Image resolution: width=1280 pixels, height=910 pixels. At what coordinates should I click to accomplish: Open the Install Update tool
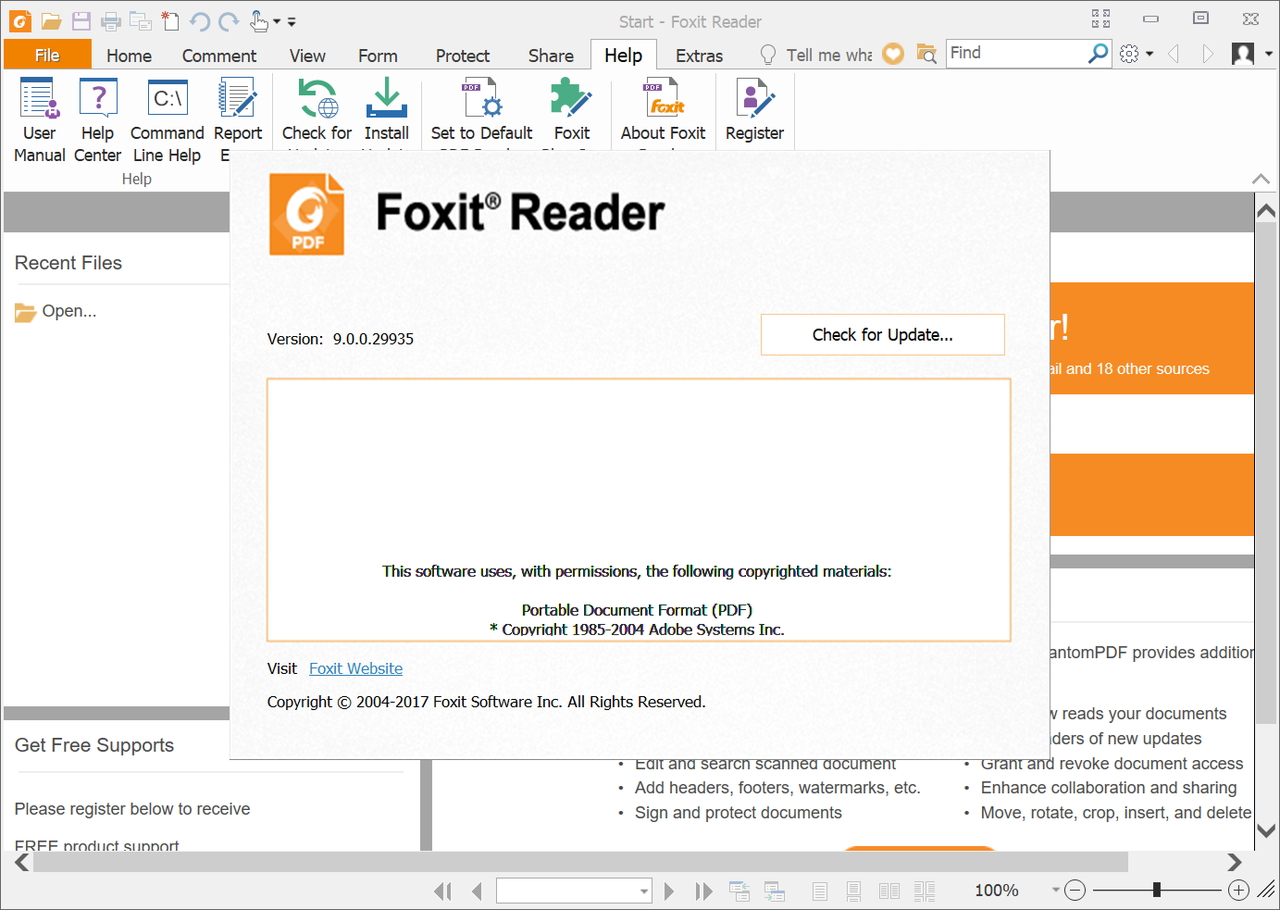[386, 110]
